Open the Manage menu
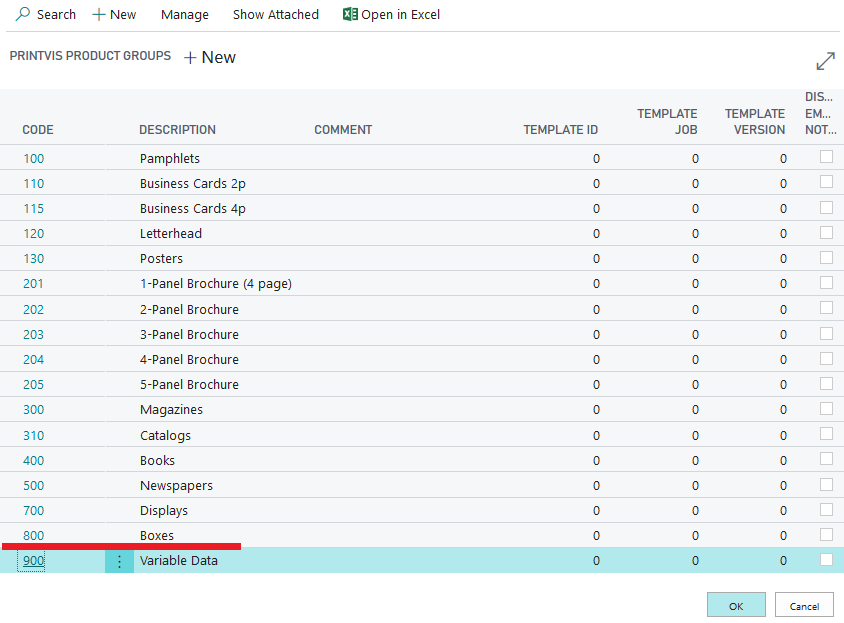 (184, 15)
